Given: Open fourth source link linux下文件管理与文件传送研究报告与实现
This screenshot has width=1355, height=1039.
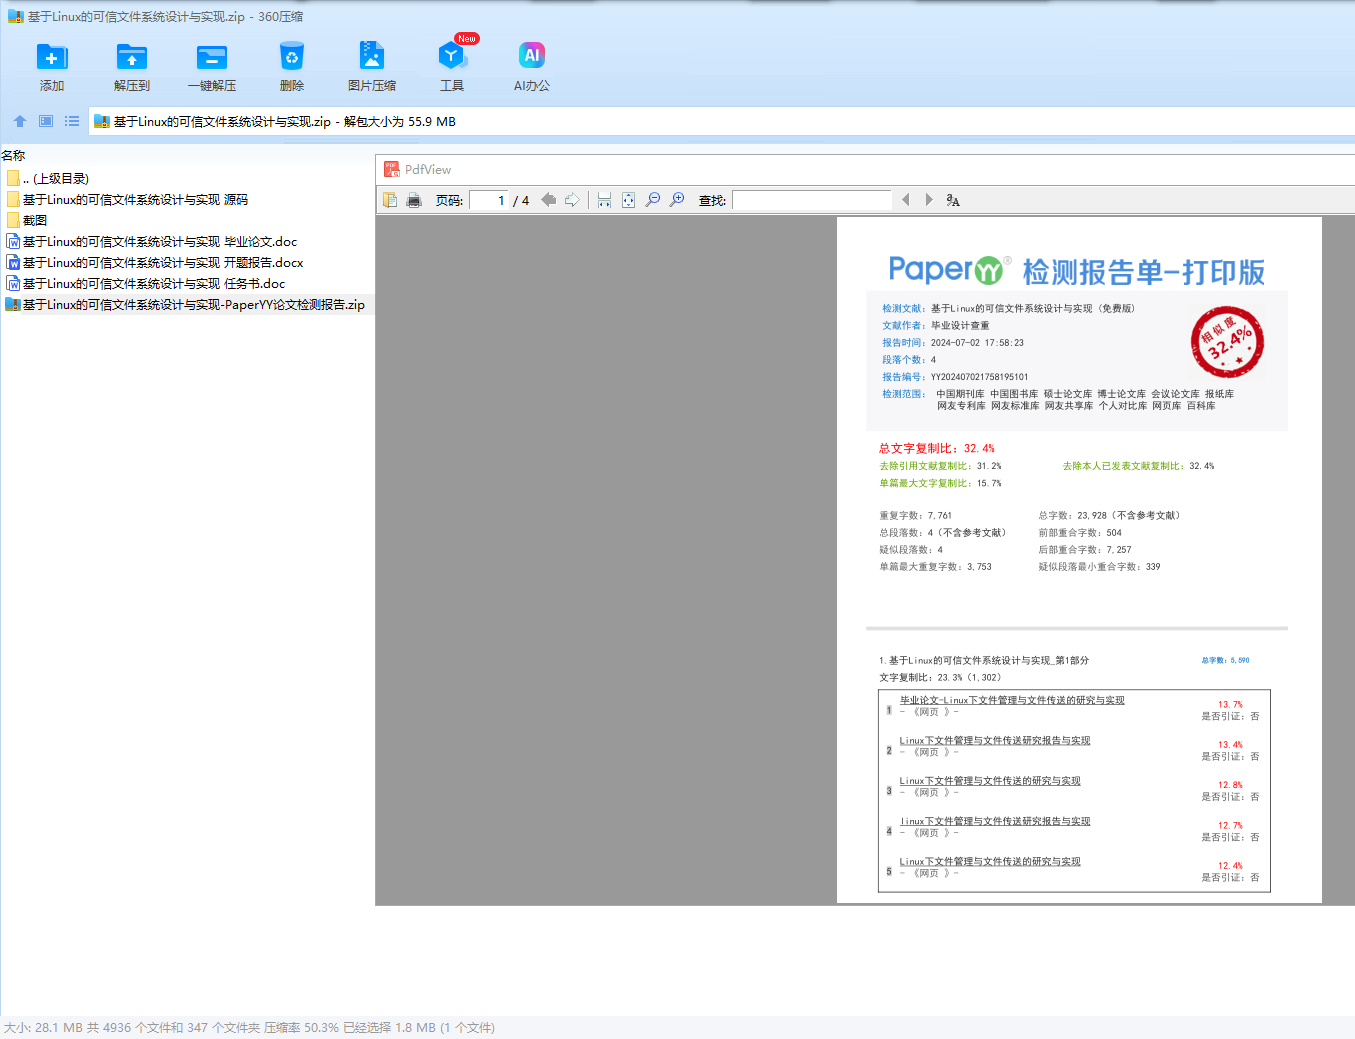Looking at the screenshot, I should 995,821.
